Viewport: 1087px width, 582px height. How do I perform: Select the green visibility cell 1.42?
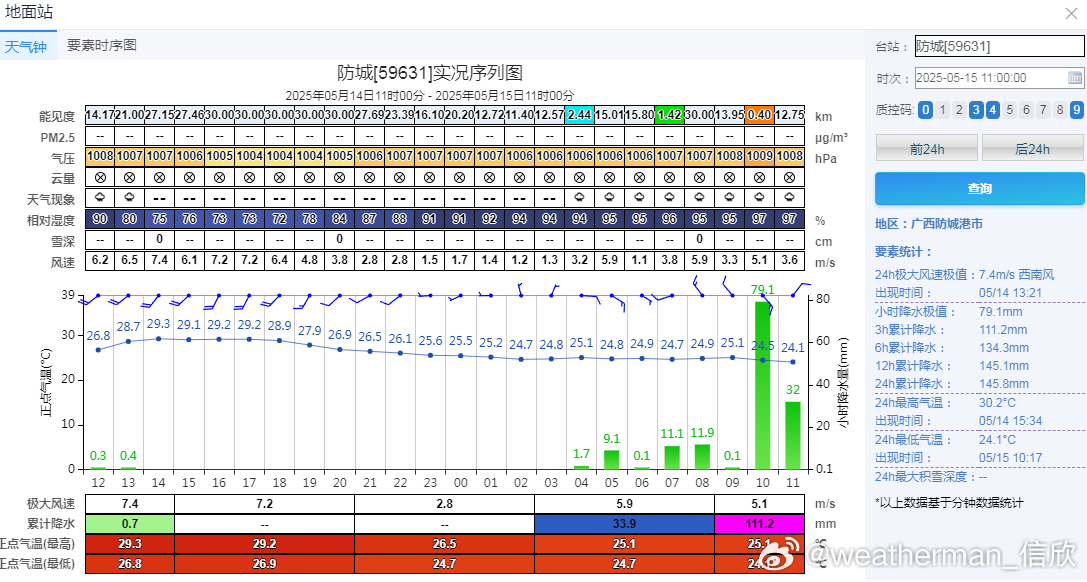[x=670, y=115]
